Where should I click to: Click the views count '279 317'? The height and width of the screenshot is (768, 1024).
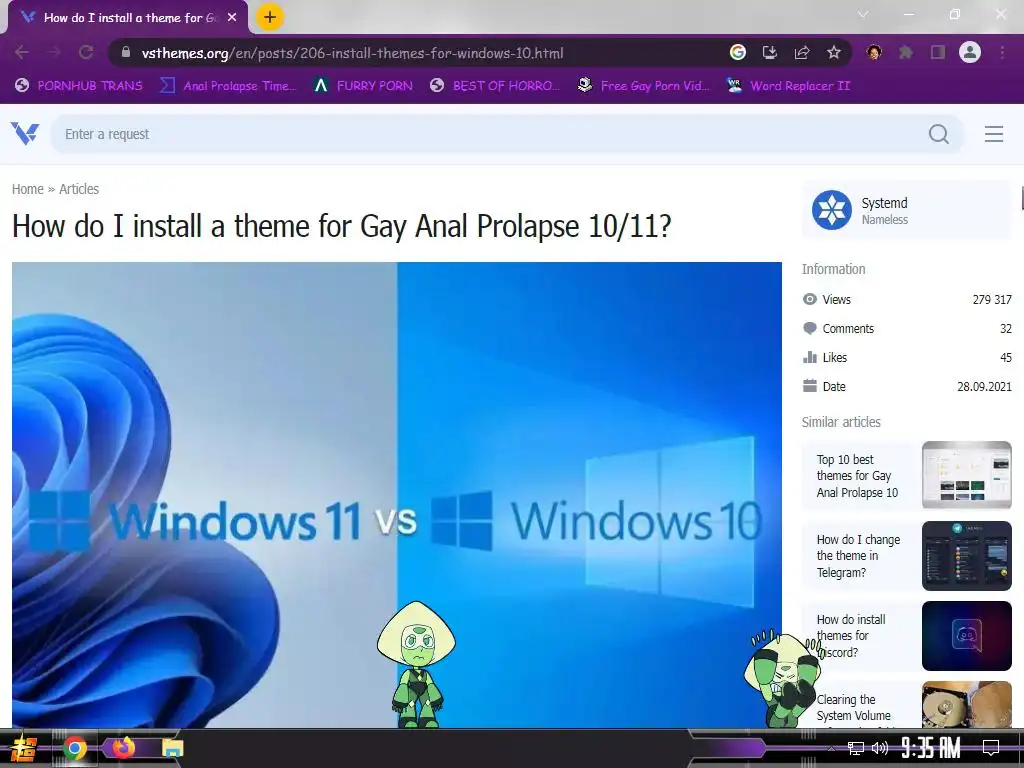[x=992, y=299]
